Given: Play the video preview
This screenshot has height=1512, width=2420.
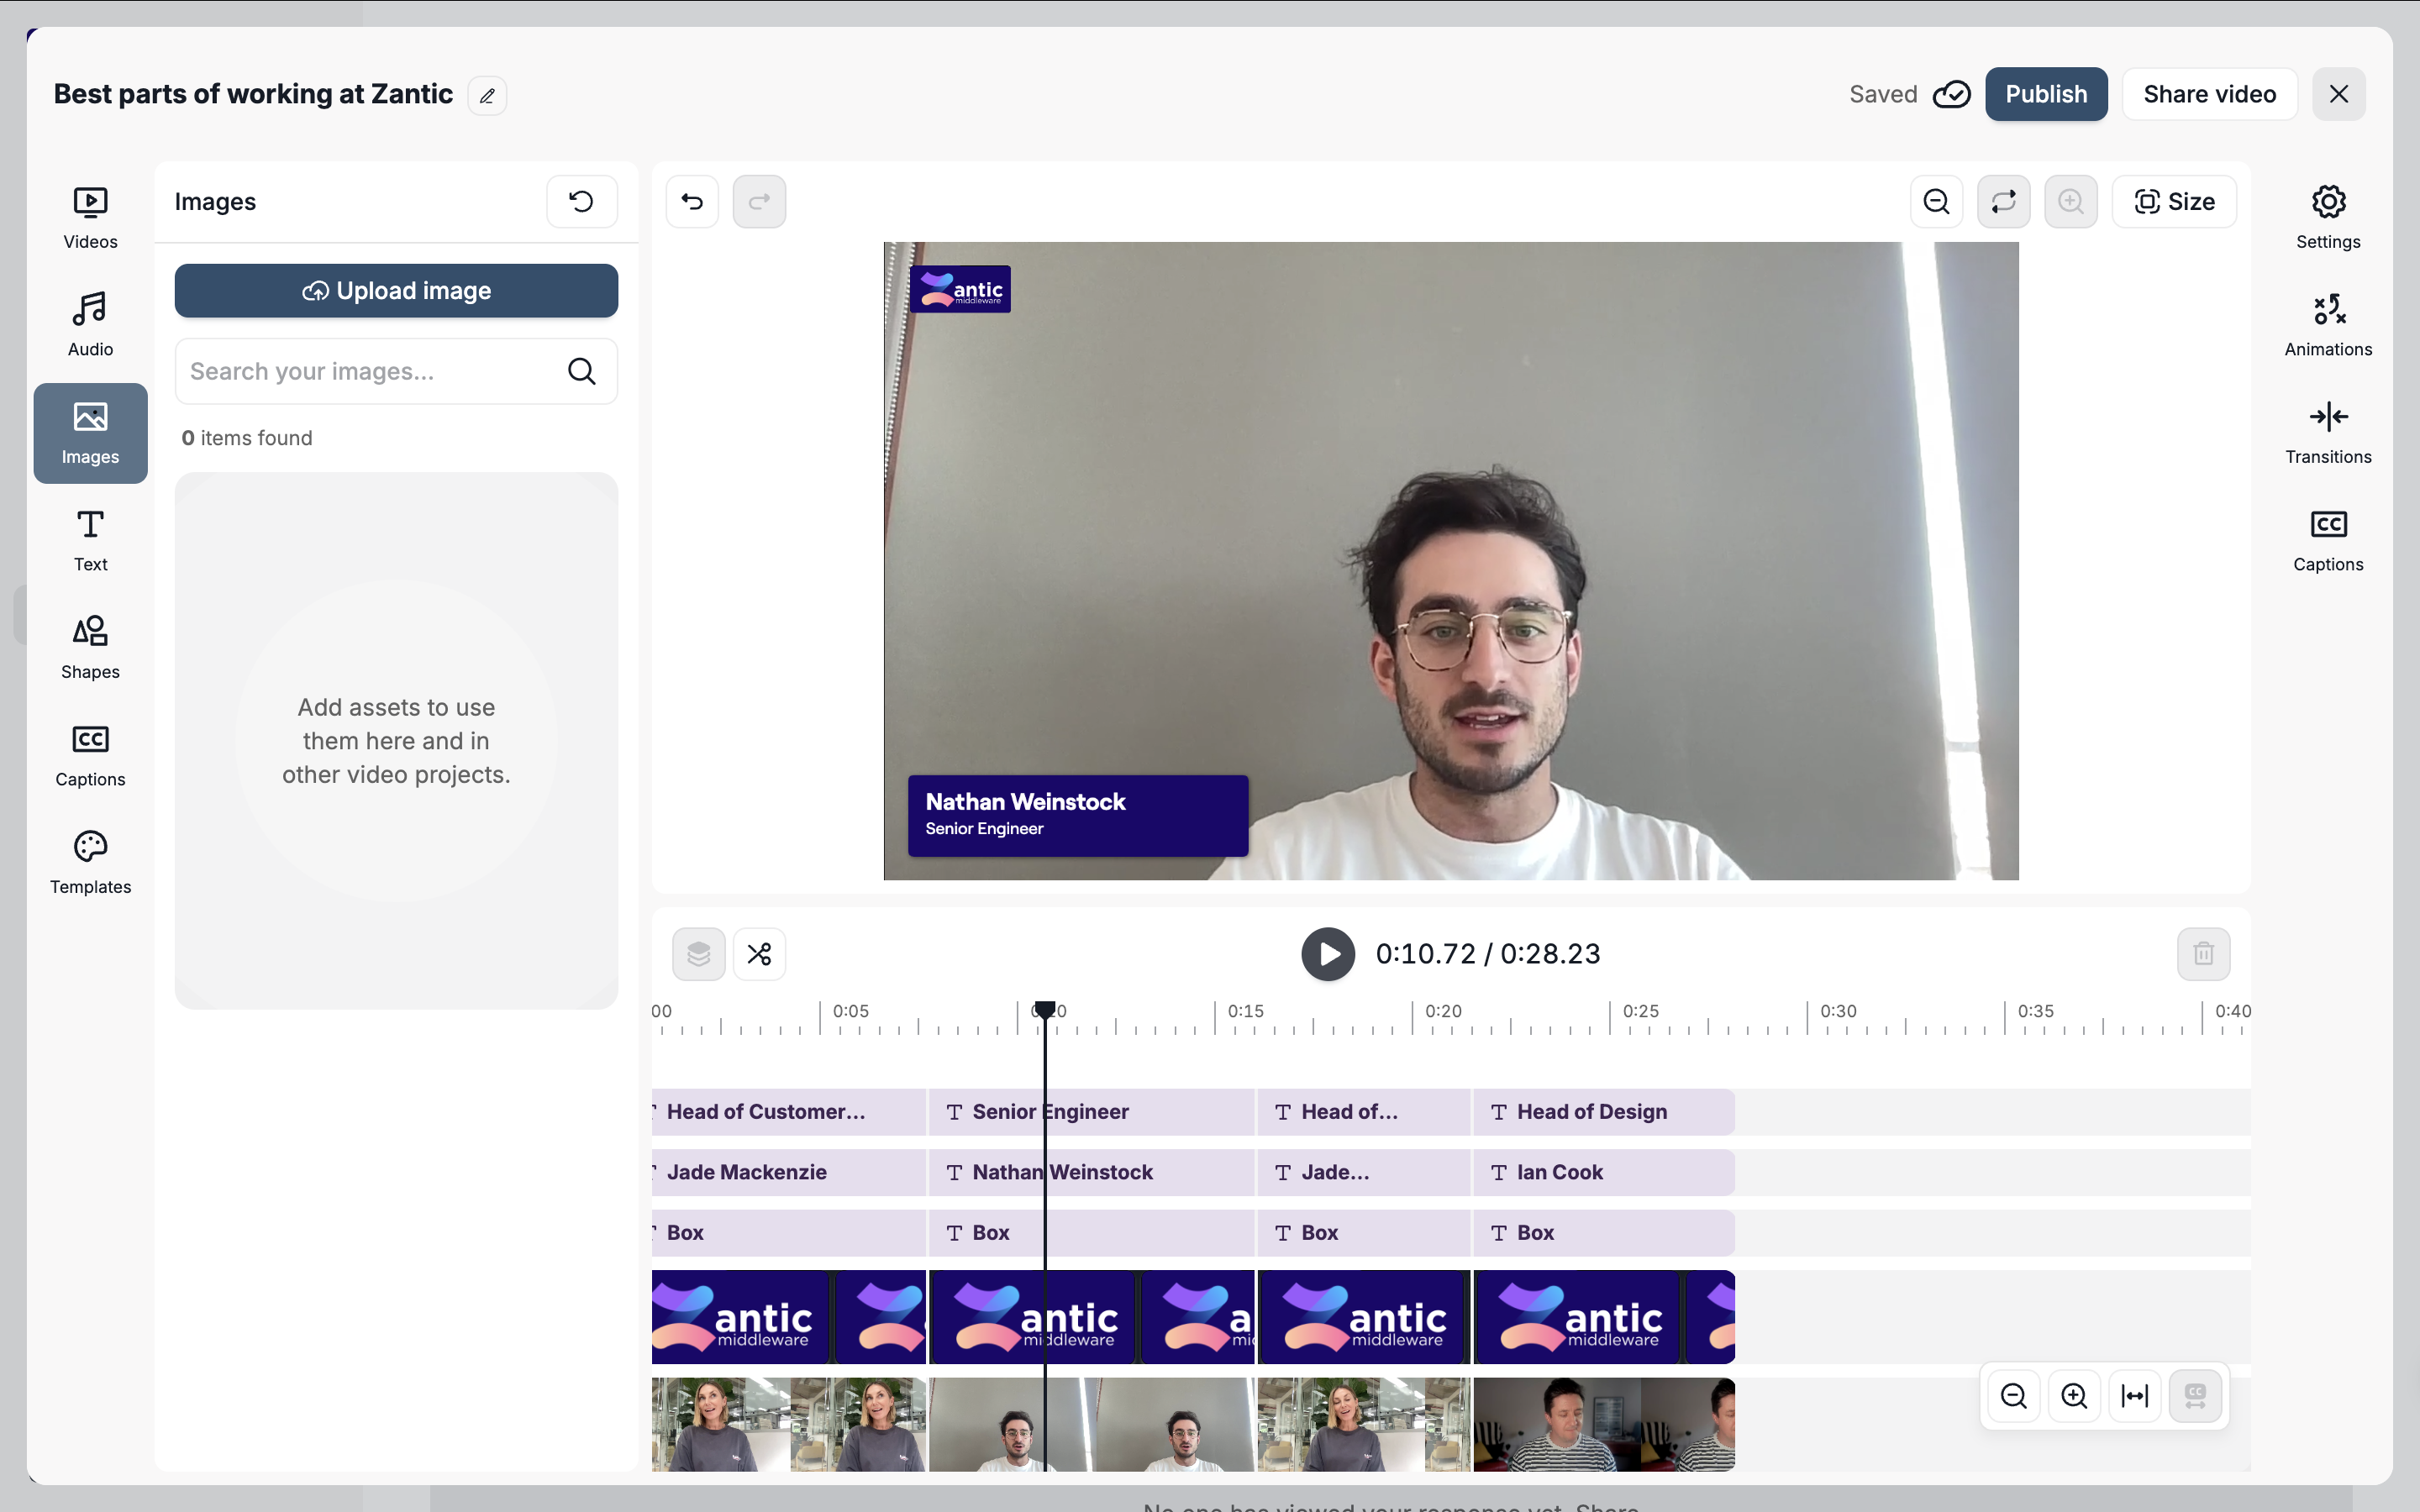Looking at the screenshot, I should click(x=1327, y=954).
